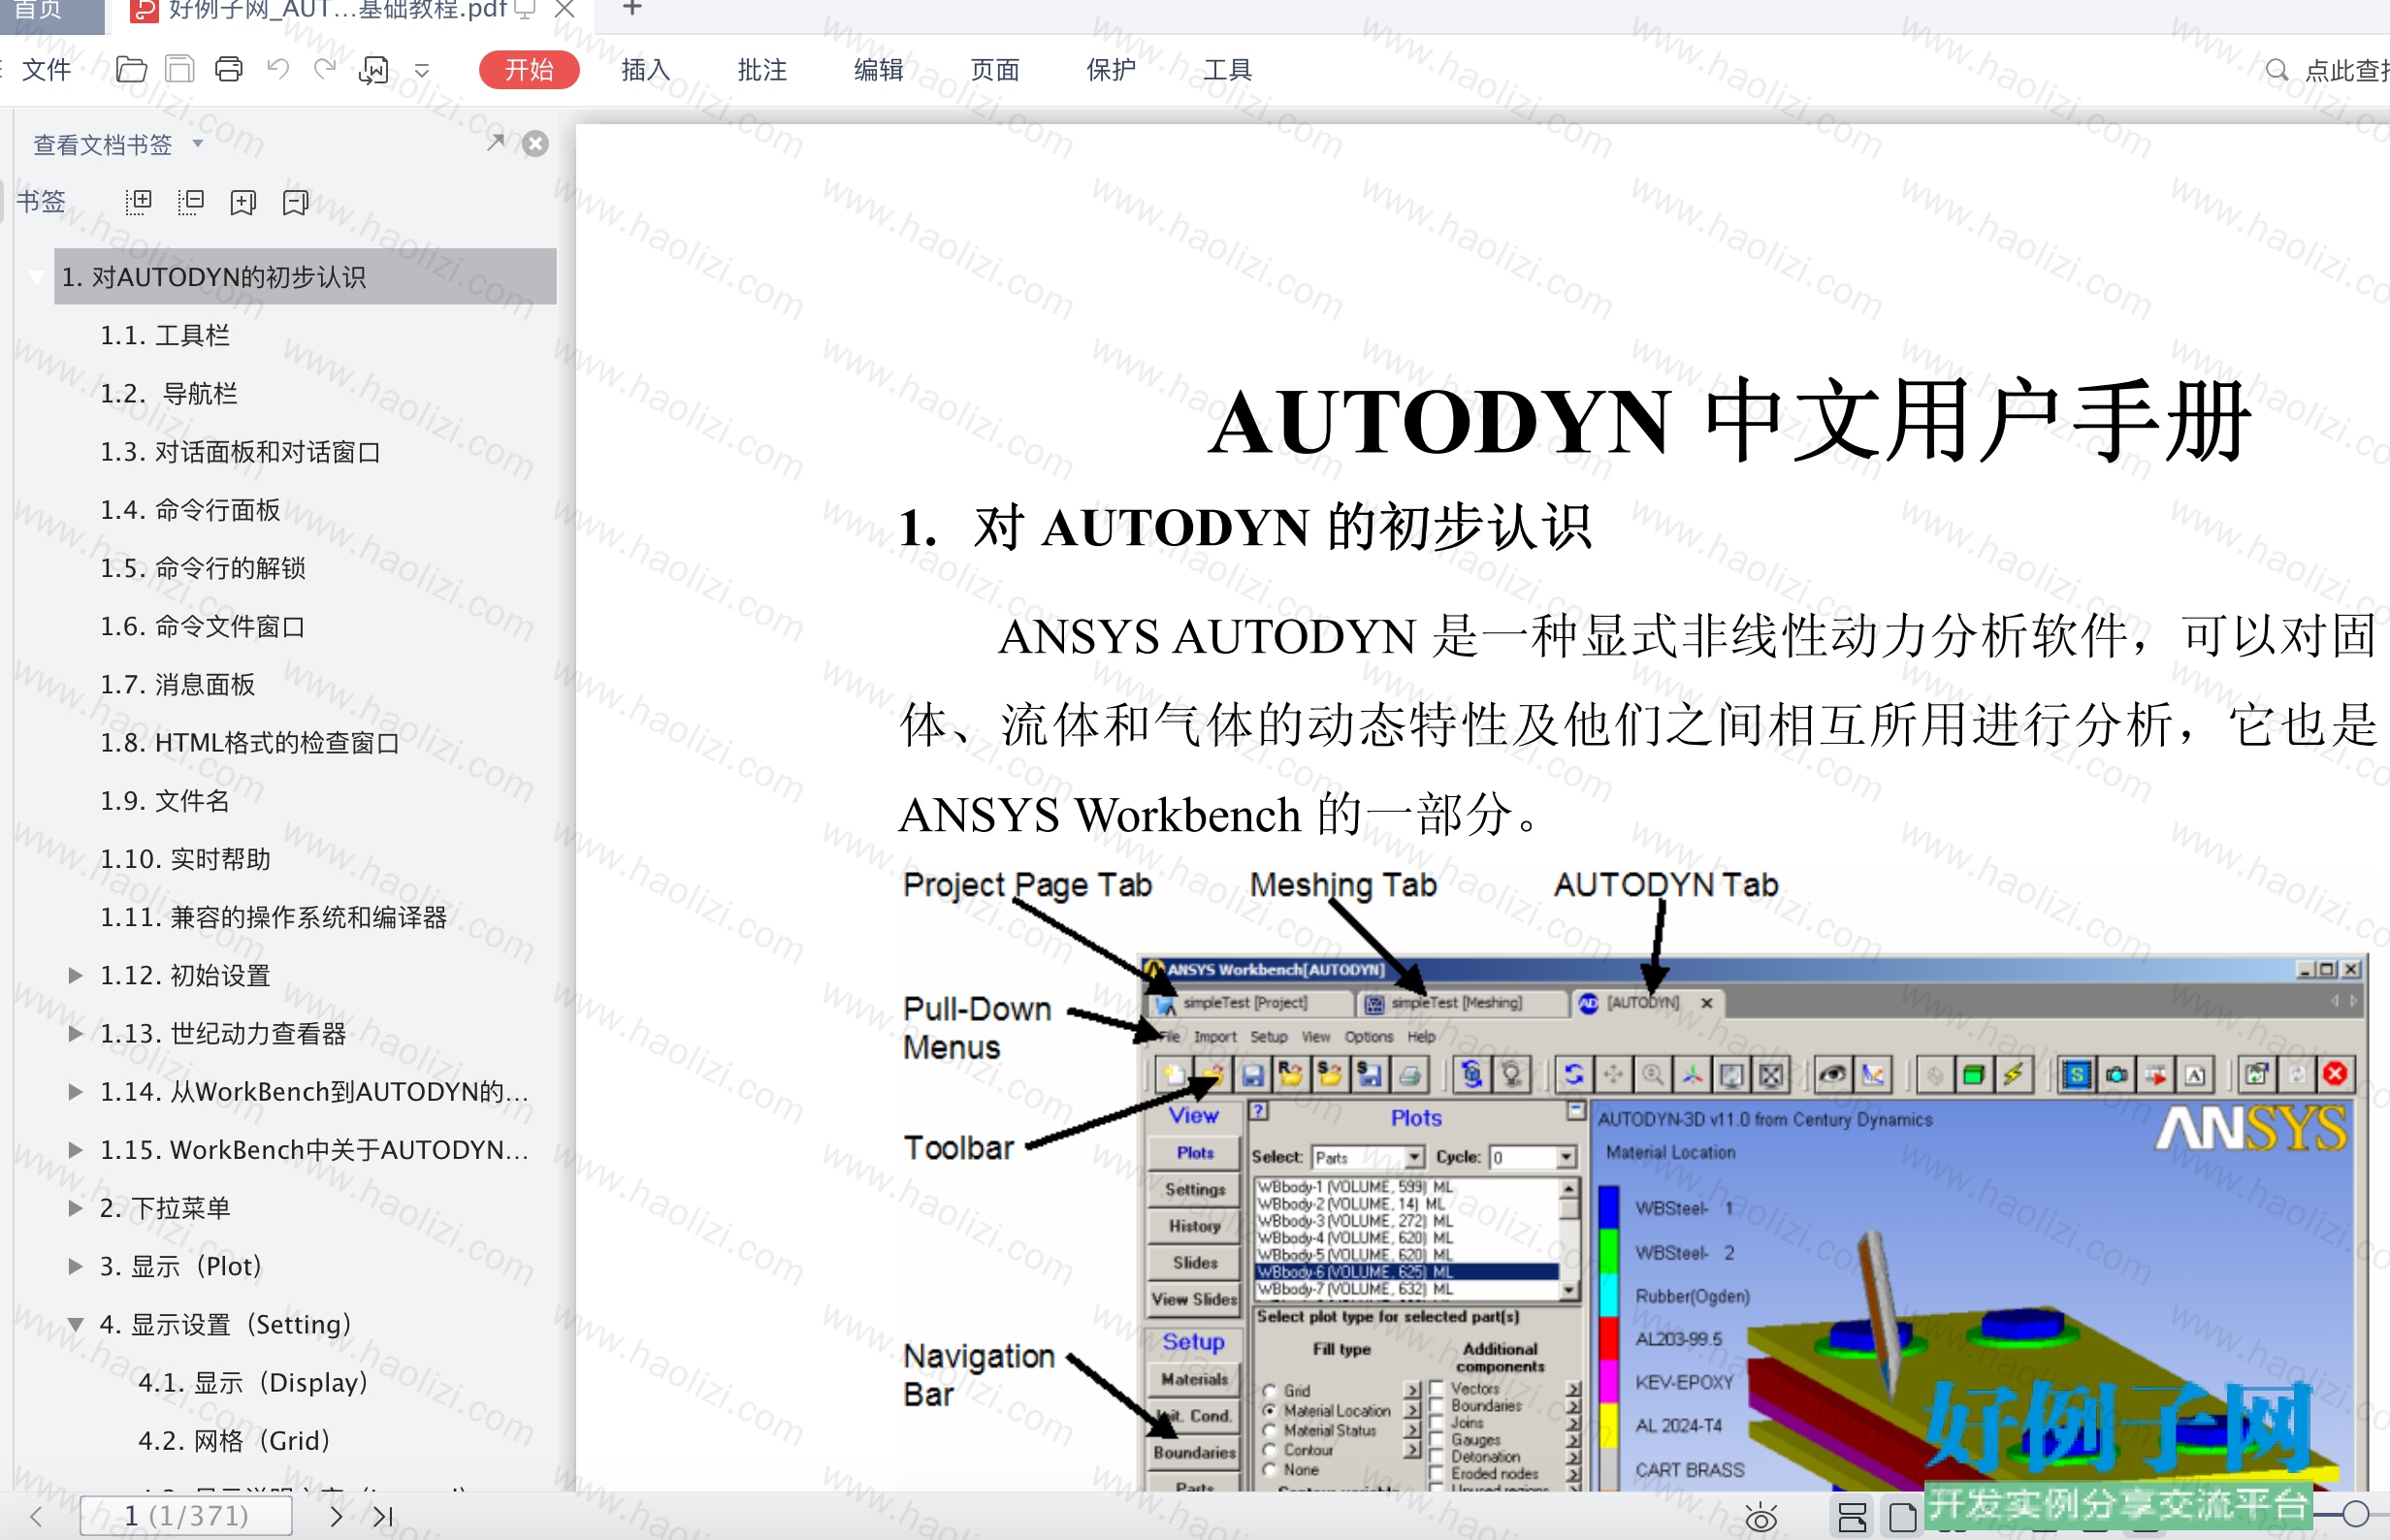This screenshot has height=1540, width=2390.
Task: Switch to the 页面 tab
Action: click(x=995, y=70)
